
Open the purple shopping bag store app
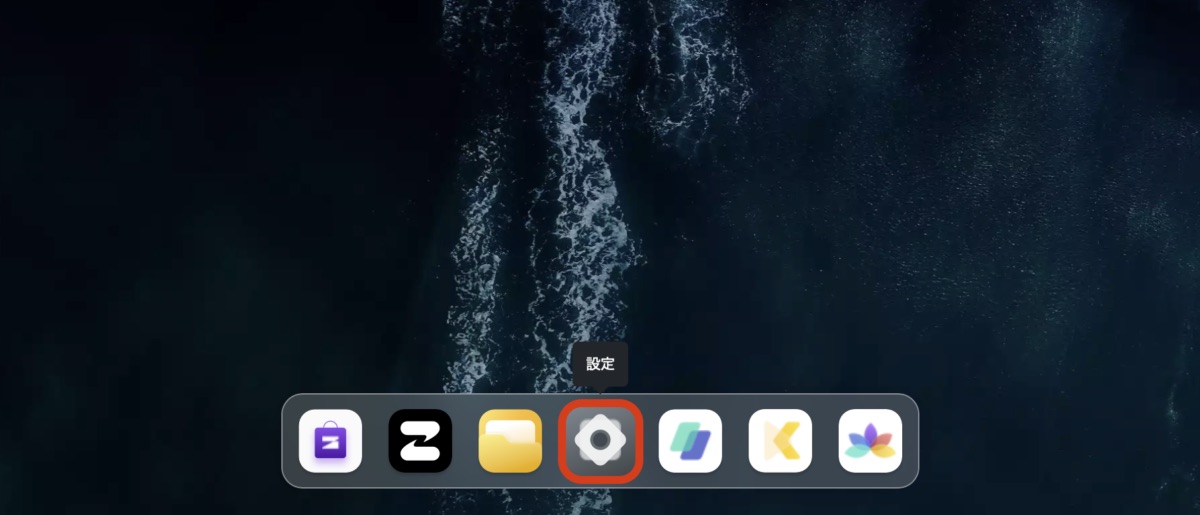click(330, 441)
